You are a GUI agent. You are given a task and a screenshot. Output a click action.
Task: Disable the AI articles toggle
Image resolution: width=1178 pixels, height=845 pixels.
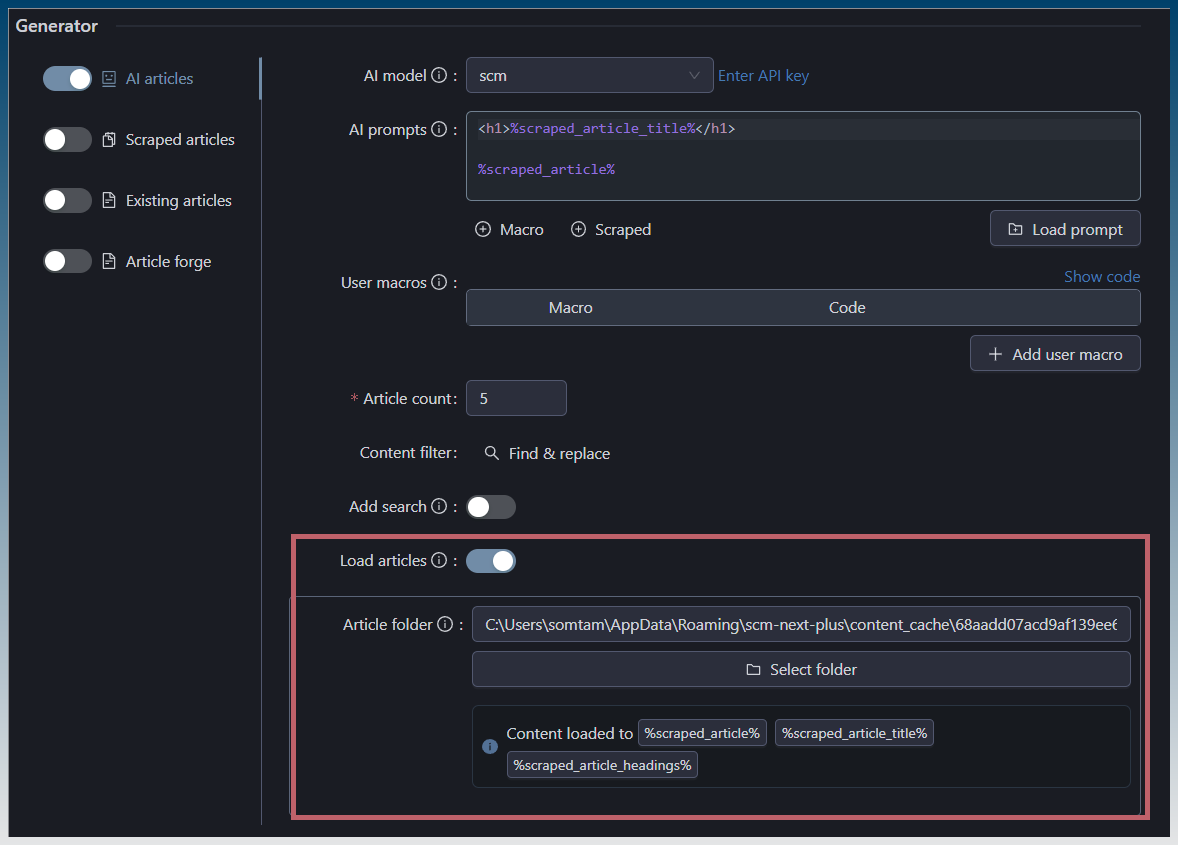coord(67,79)
